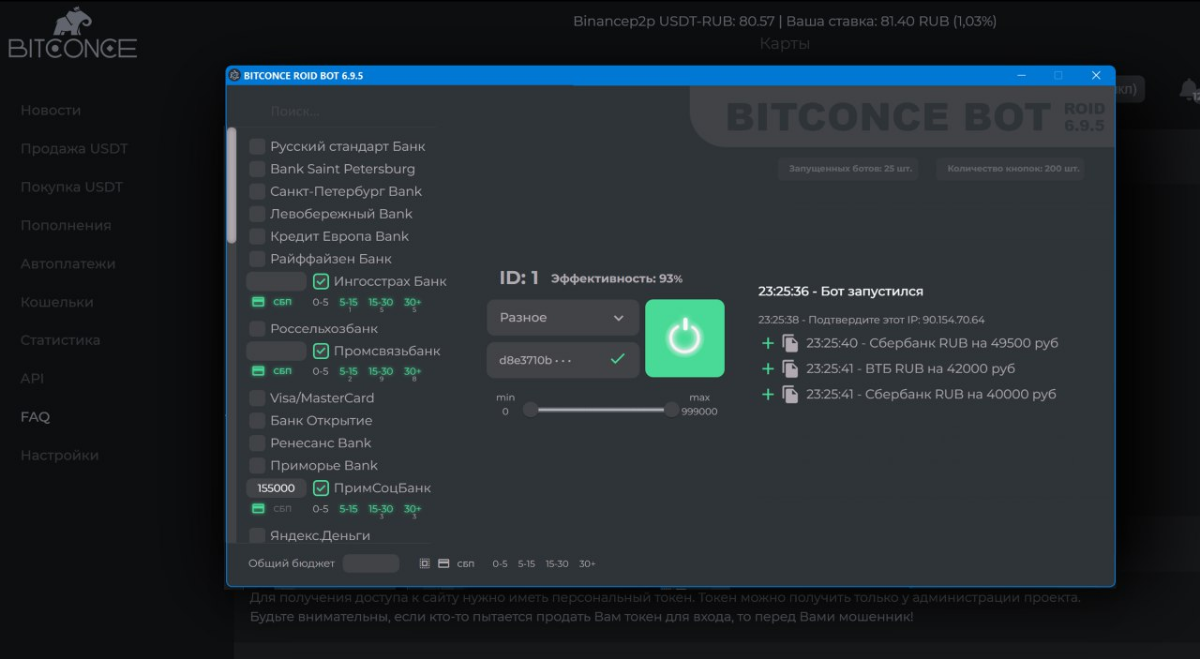
Task: Click the token field showing d8e3710b
Action: click(x=562, y=359)
